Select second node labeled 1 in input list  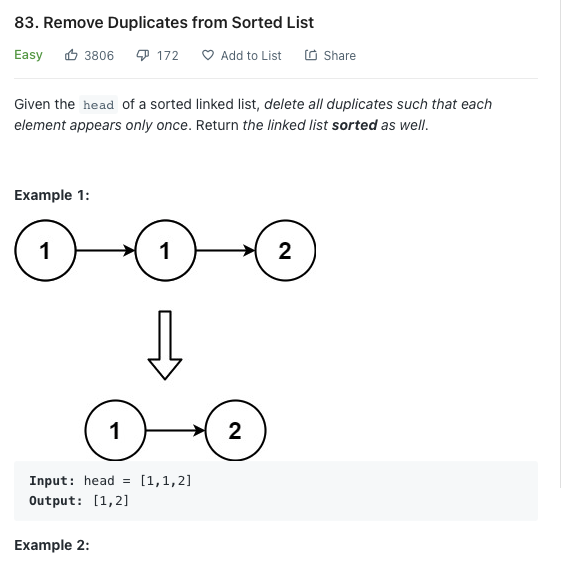[x=165, y=250]
